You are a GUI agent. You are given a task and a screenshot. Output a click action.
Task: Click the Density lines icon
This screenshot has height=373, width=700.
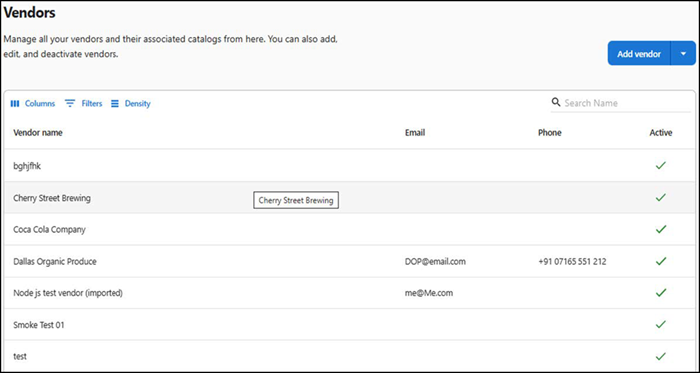[x=115, y=104]
